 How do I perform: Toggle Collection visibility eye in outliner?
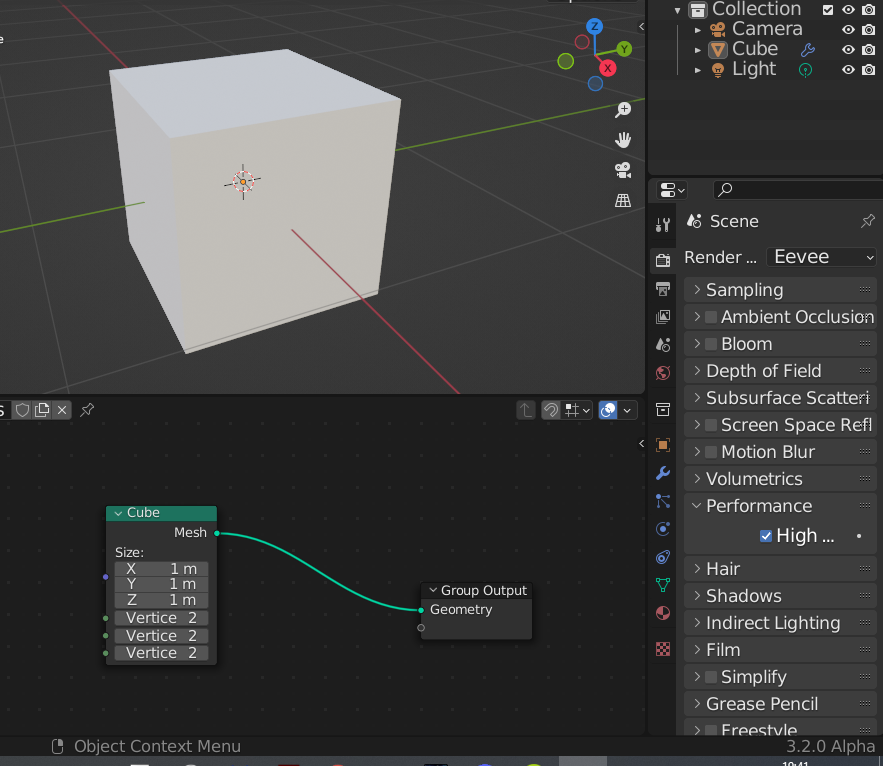pos(848,10)
